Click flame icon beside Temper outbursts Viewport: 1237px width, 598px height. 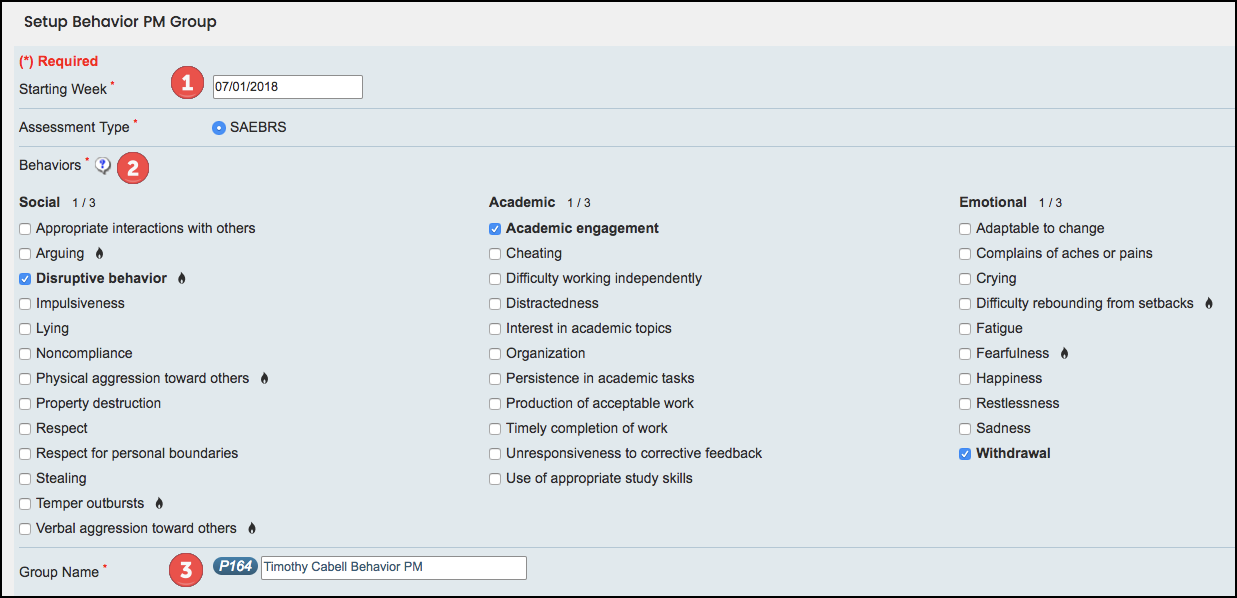(159, 503)
